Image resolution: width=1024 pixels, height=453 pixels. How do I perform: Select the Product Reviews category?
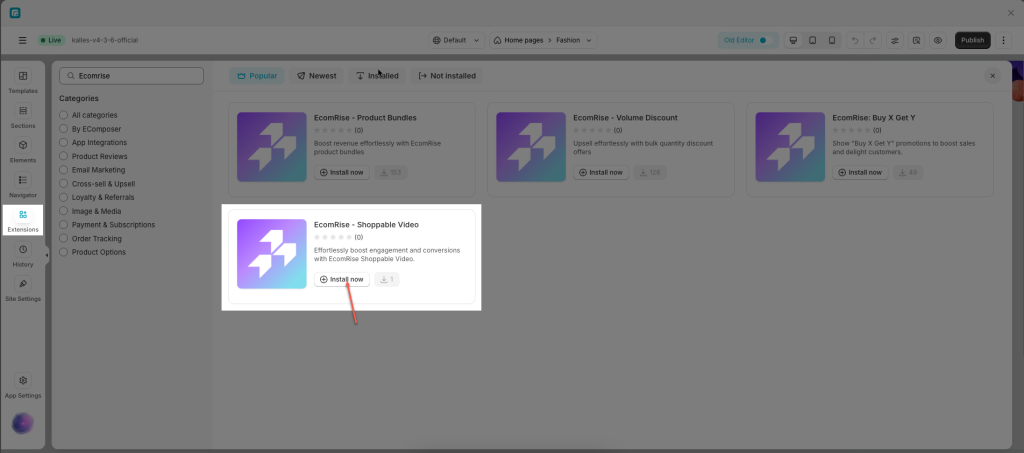coord(93,156)
